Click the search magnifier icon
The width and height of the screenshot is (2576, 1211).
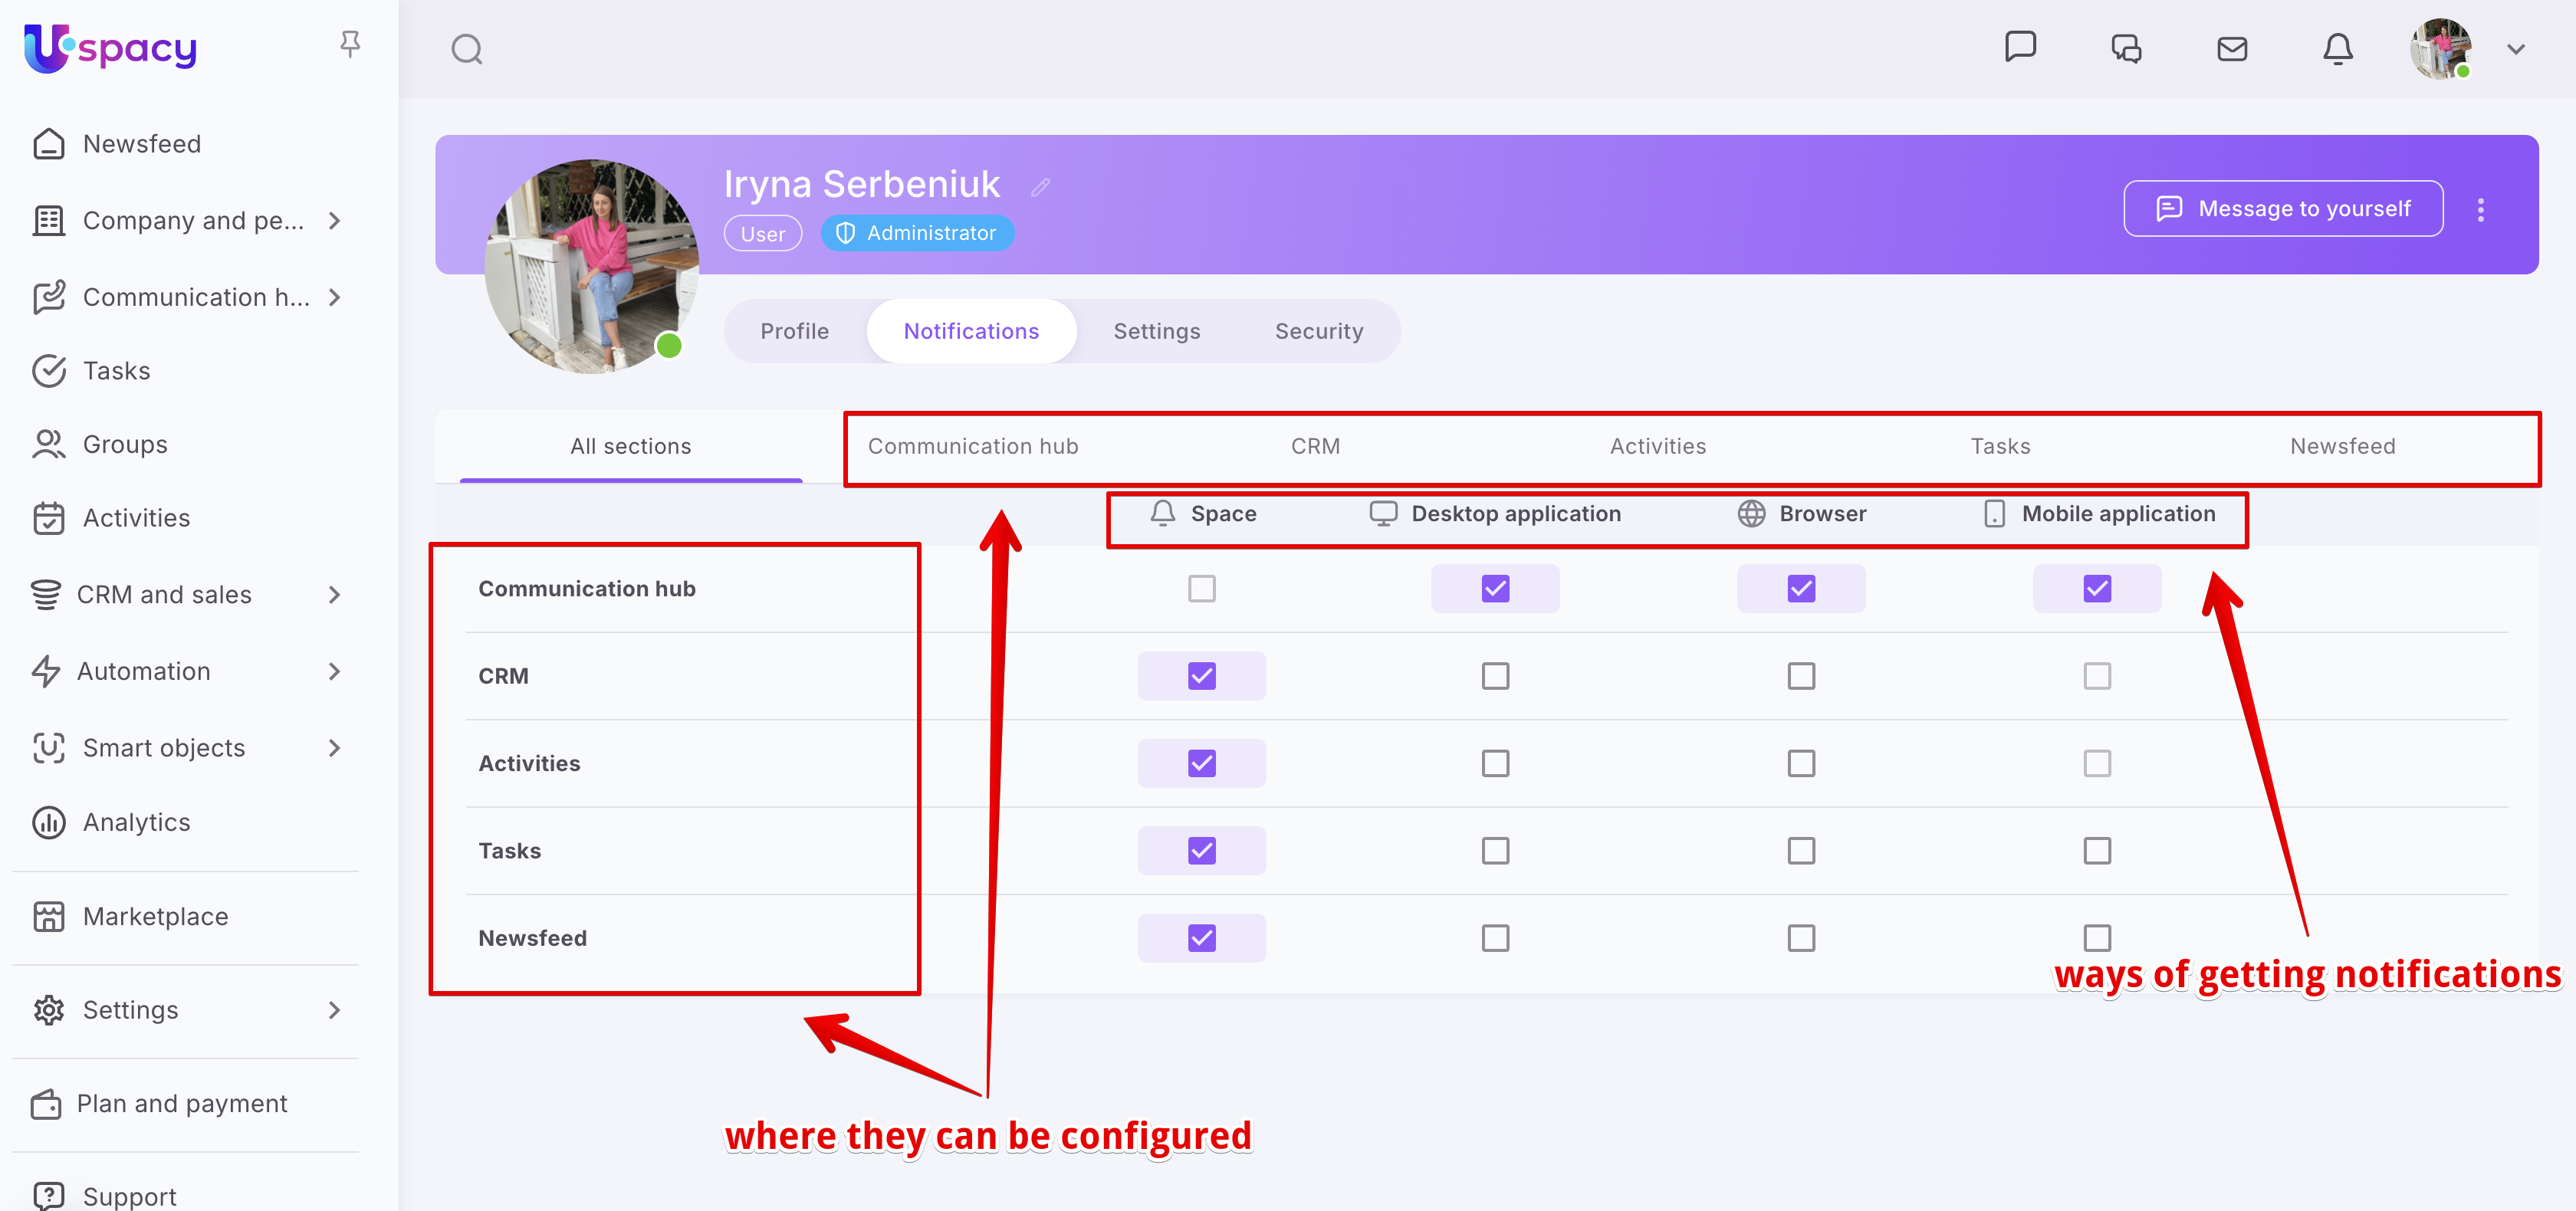point(466,49)
